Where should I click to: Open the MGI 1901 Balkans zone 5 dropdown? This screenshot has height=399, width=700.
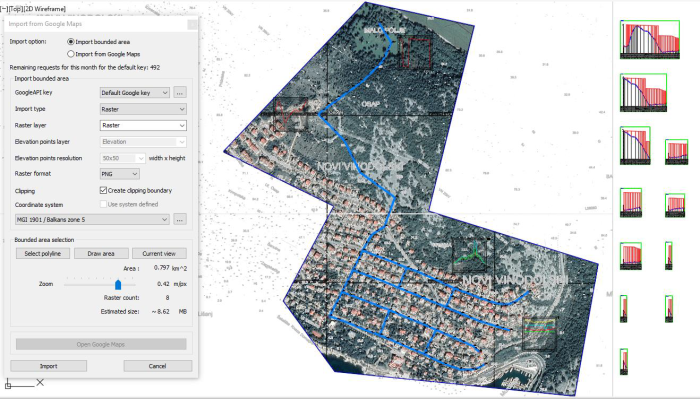point(92,219)
